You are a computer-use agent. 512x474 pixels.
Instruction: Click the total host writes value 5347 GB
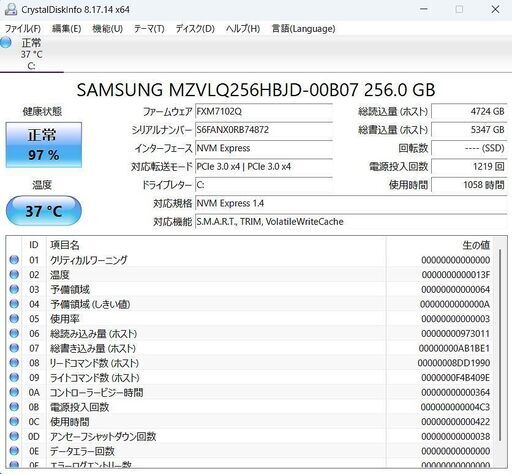pos(469,130)
